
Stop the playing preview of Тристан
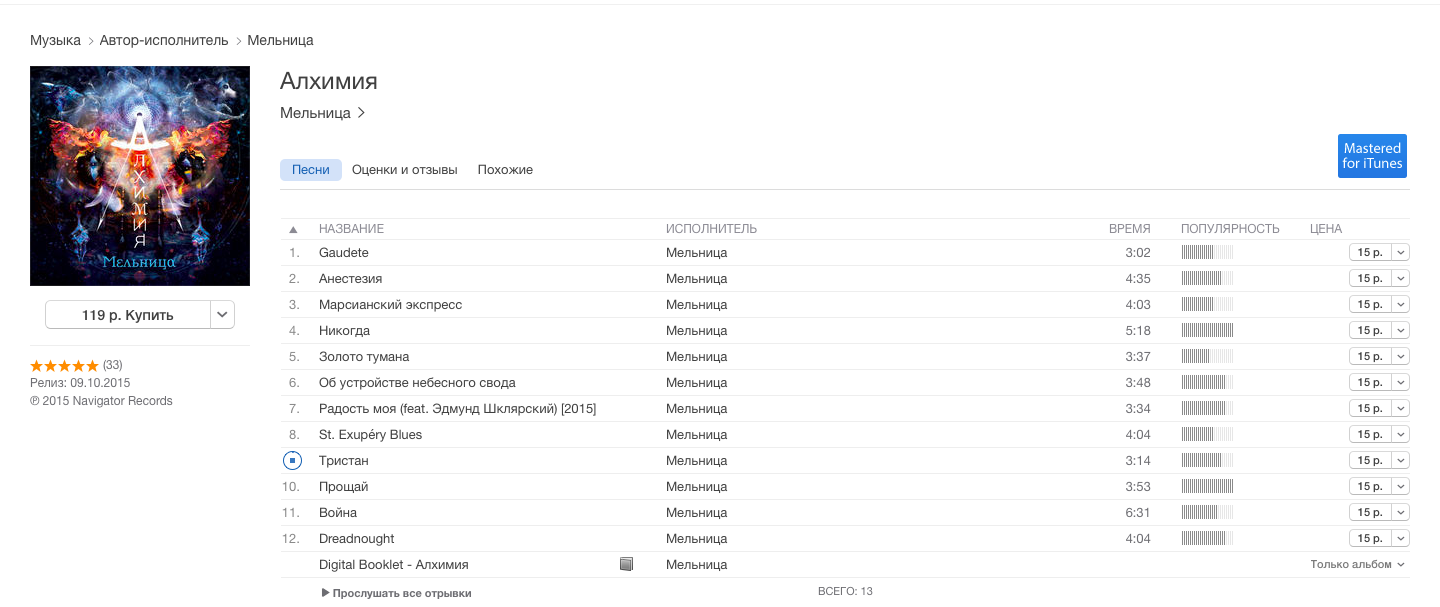[x=292, y=460]
